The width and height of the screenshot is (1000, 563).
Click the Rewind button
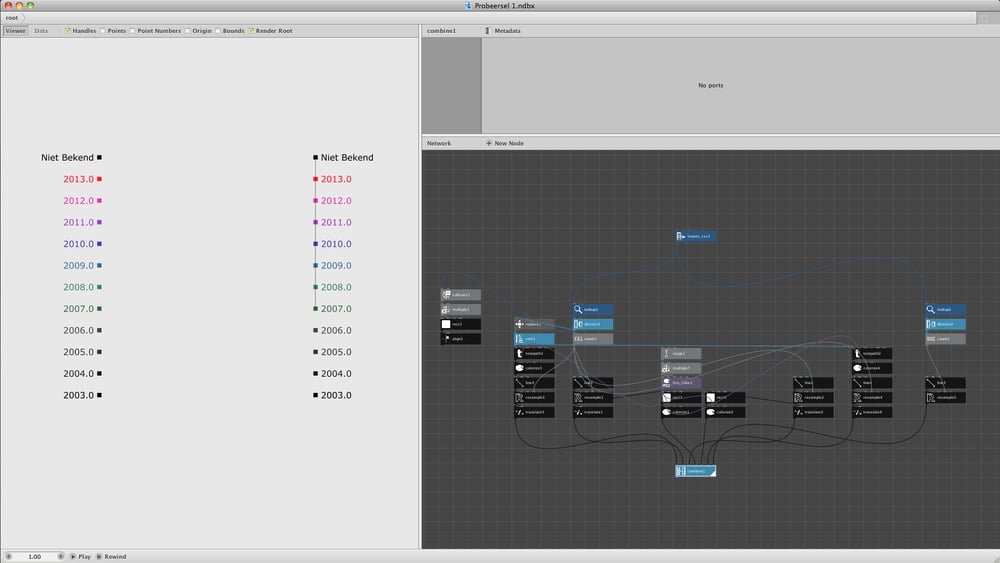coord(111,557)
